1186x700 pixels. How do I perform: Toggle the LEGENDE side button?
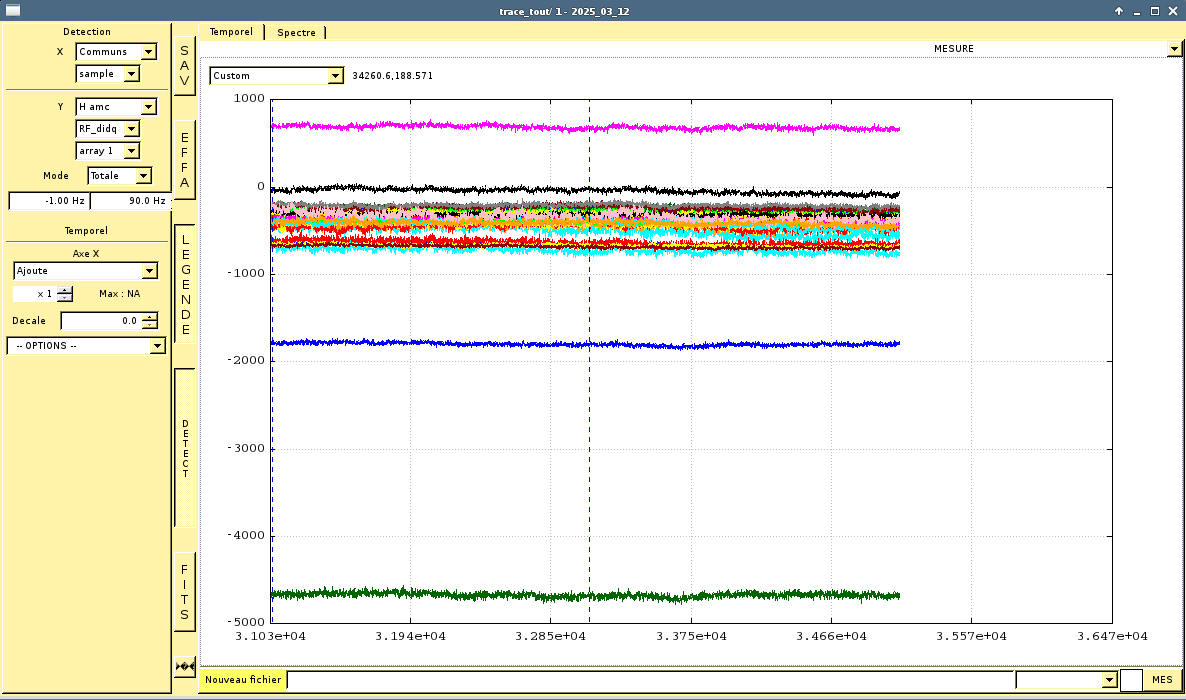click(184, 284)
